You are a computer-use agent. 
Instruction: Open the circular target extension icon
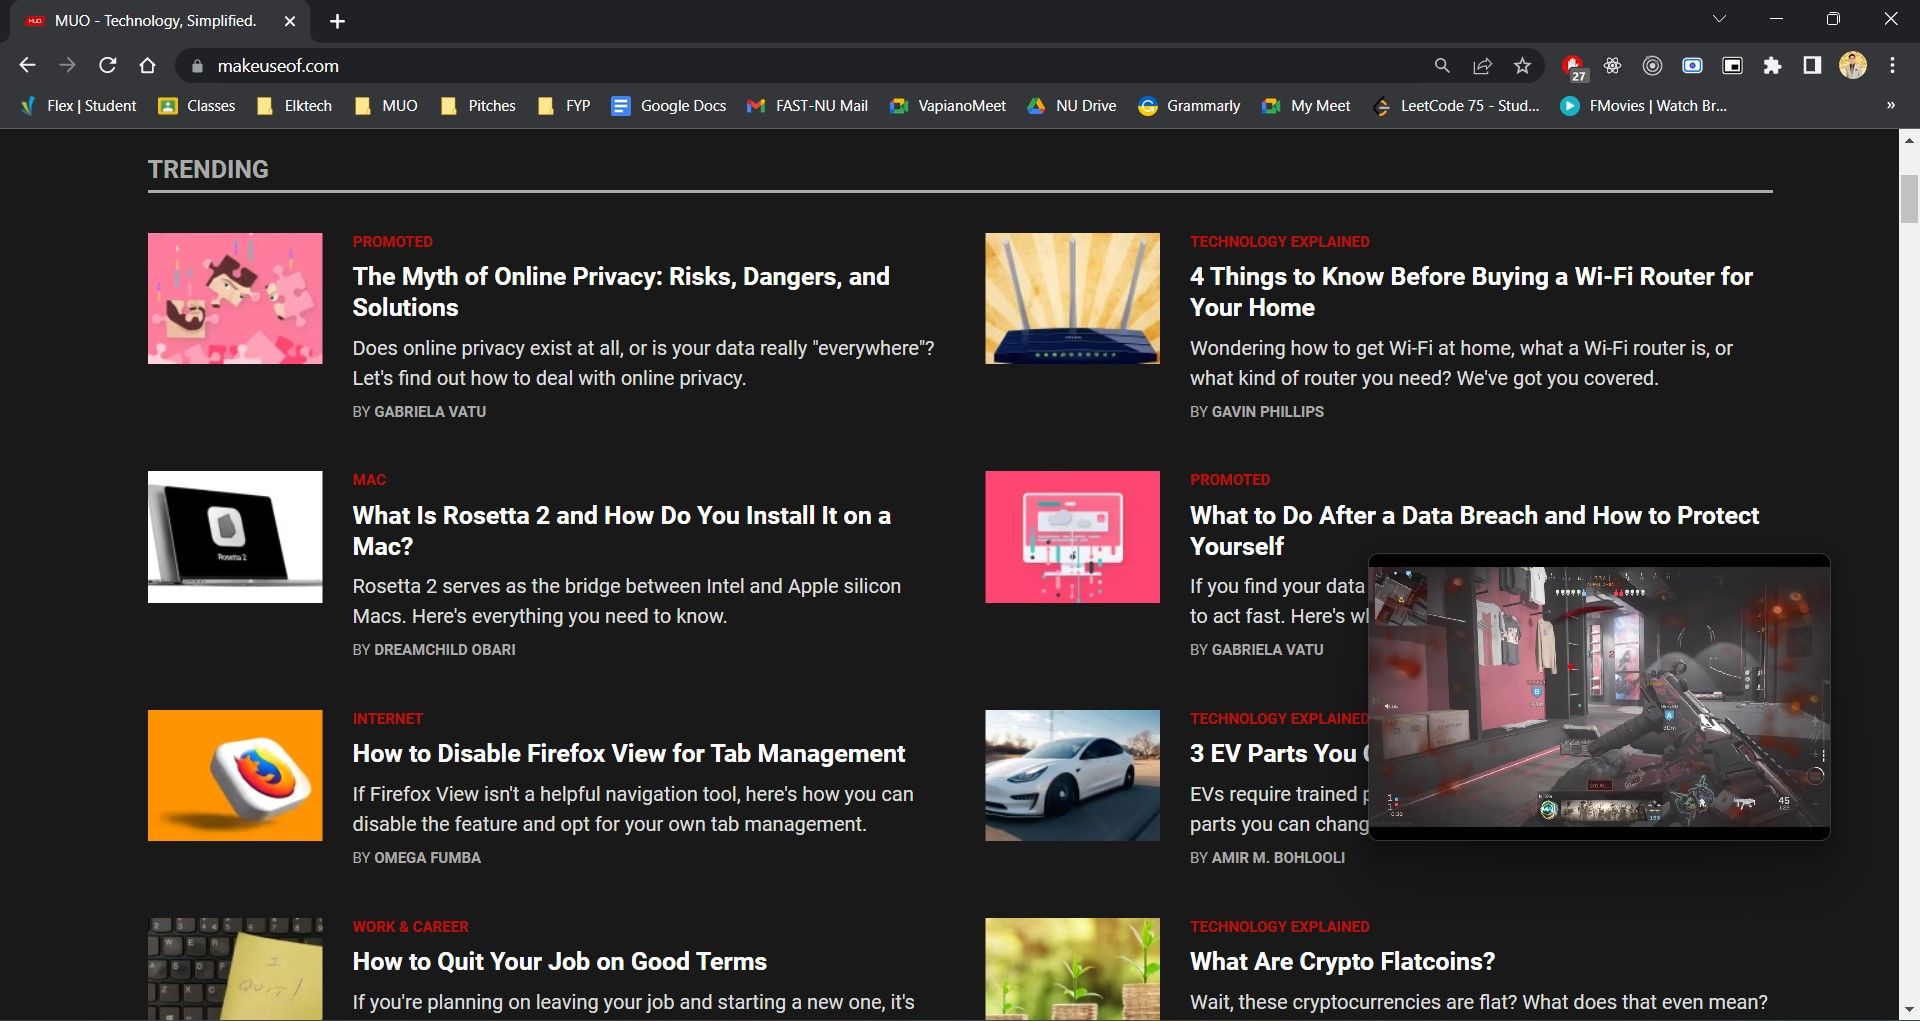click(x=1652, y=65)
